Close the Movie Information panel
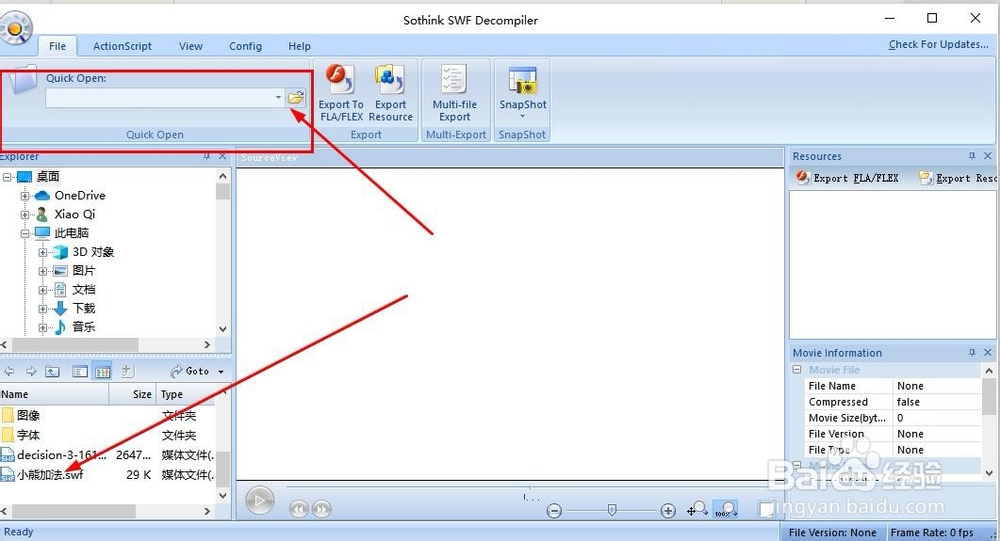The height and width of the screenshot is (541, 1000). pos(988,353)
